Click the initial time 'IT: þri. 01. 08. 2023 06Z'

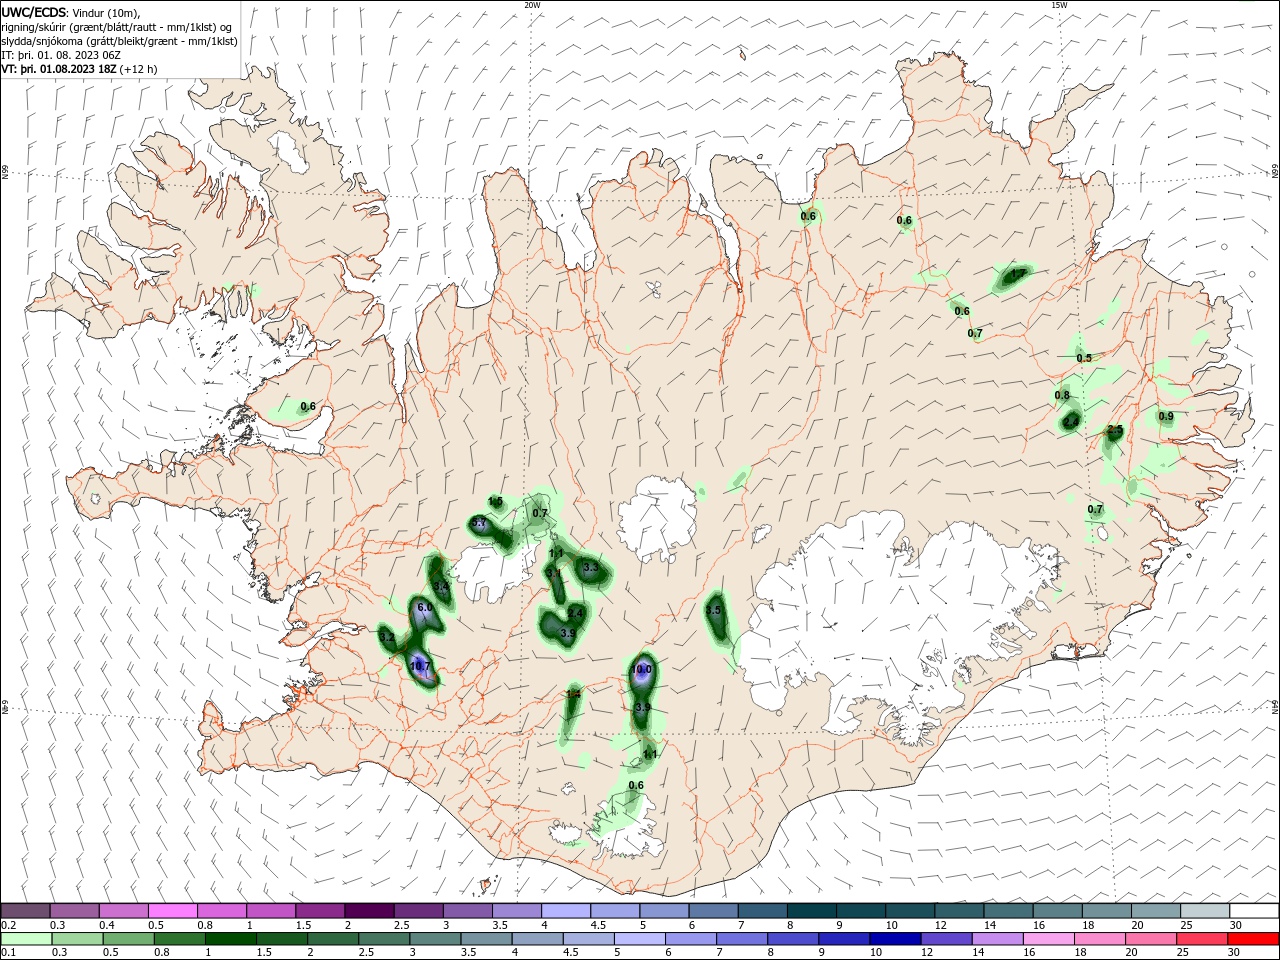[61, 55]
